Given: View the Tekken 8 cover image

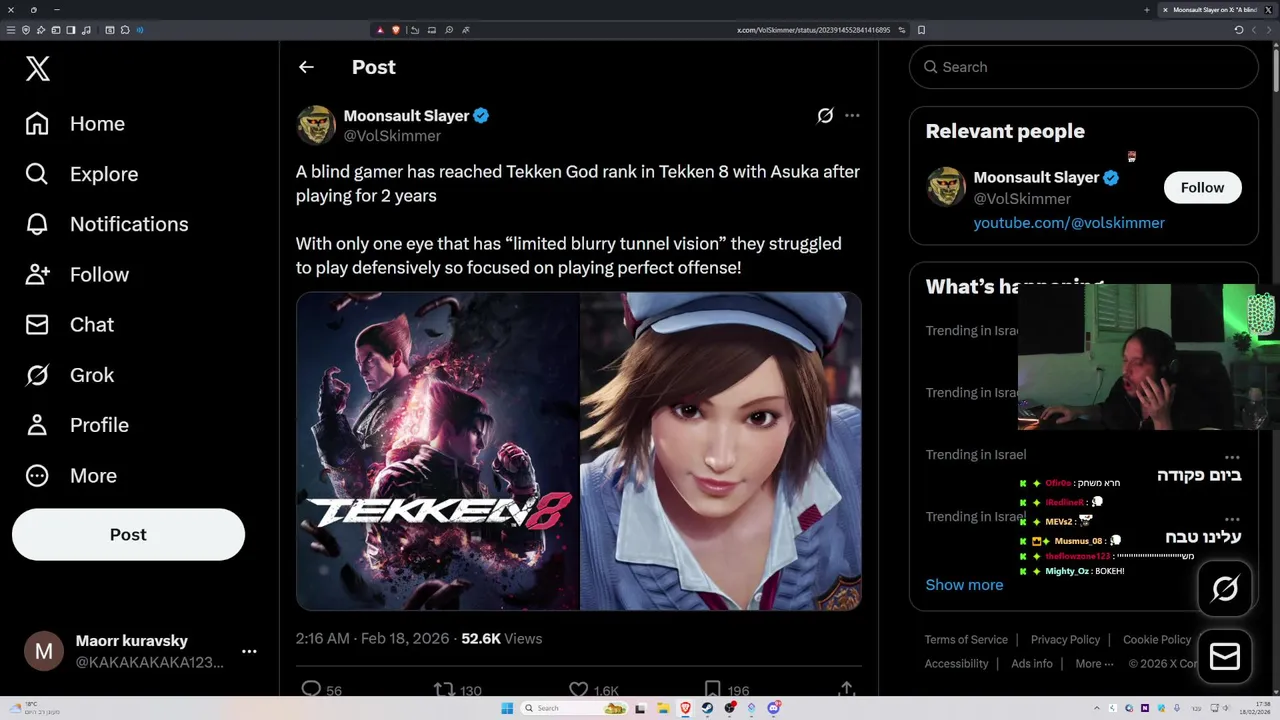Looking at the screenshot, I should [x=438, y=451].
